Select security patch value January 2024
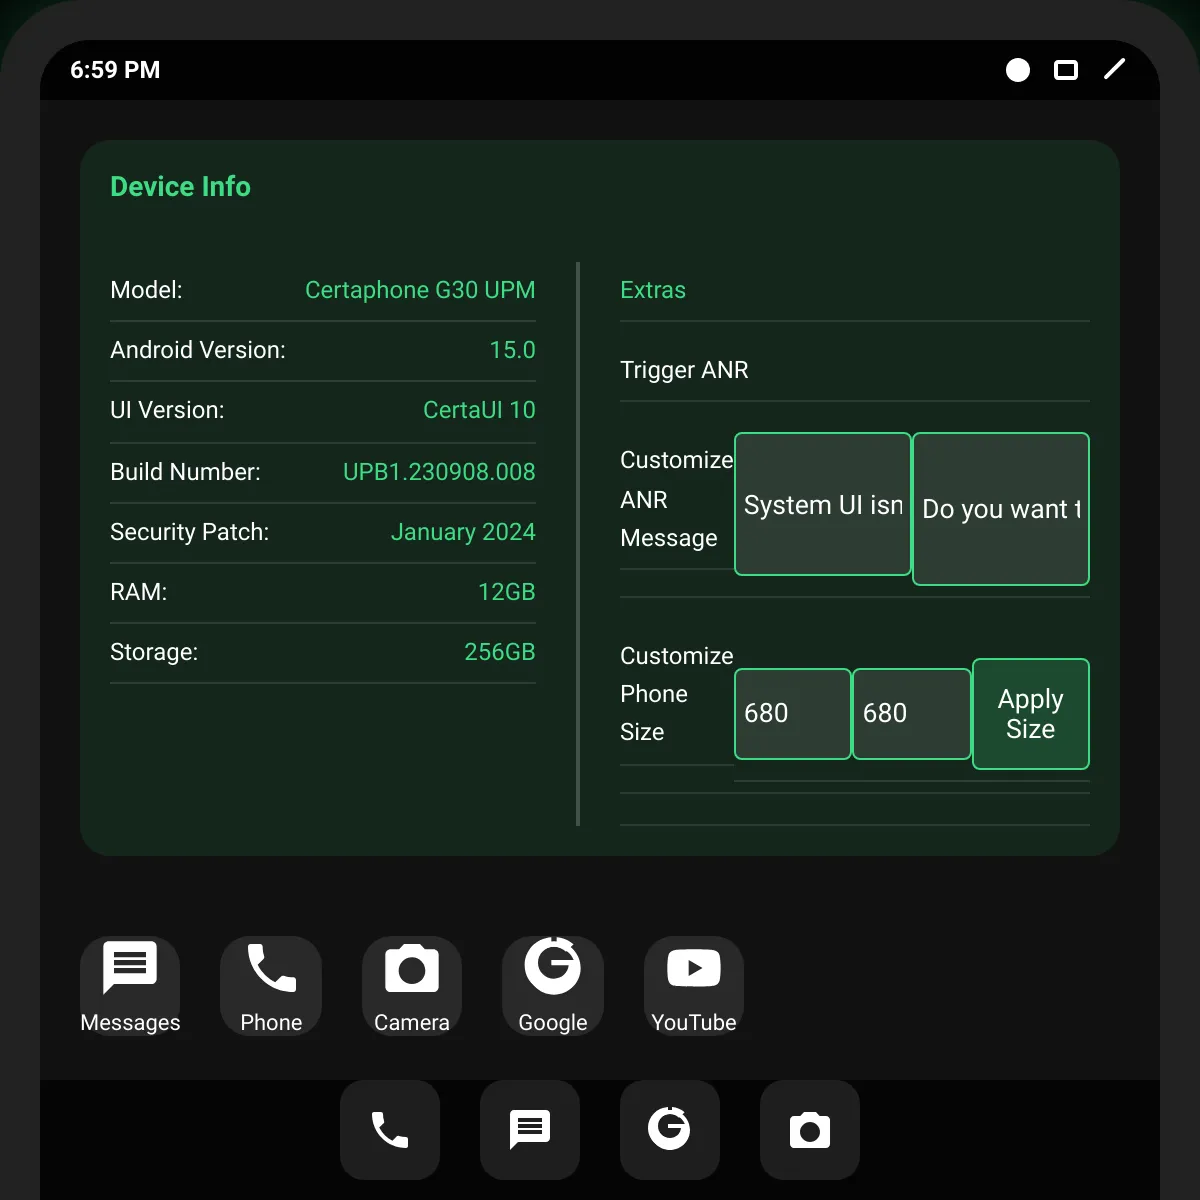 tap(463, 532)
